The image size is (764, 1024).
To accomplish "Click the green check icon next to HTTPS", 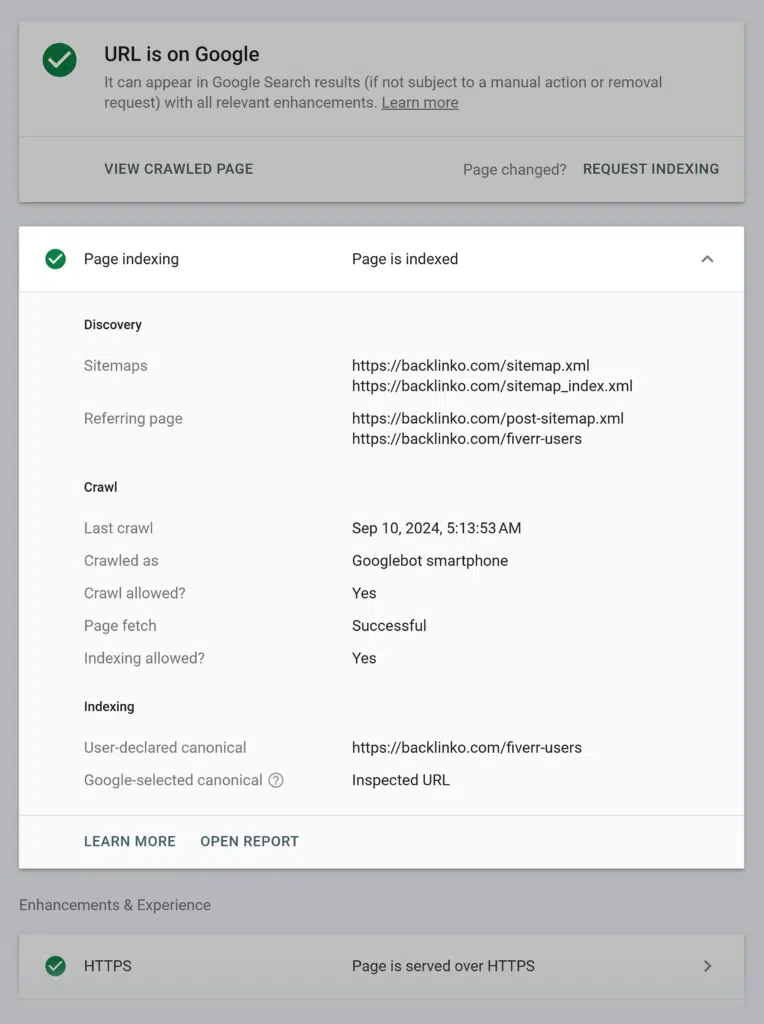I will 56,966.
